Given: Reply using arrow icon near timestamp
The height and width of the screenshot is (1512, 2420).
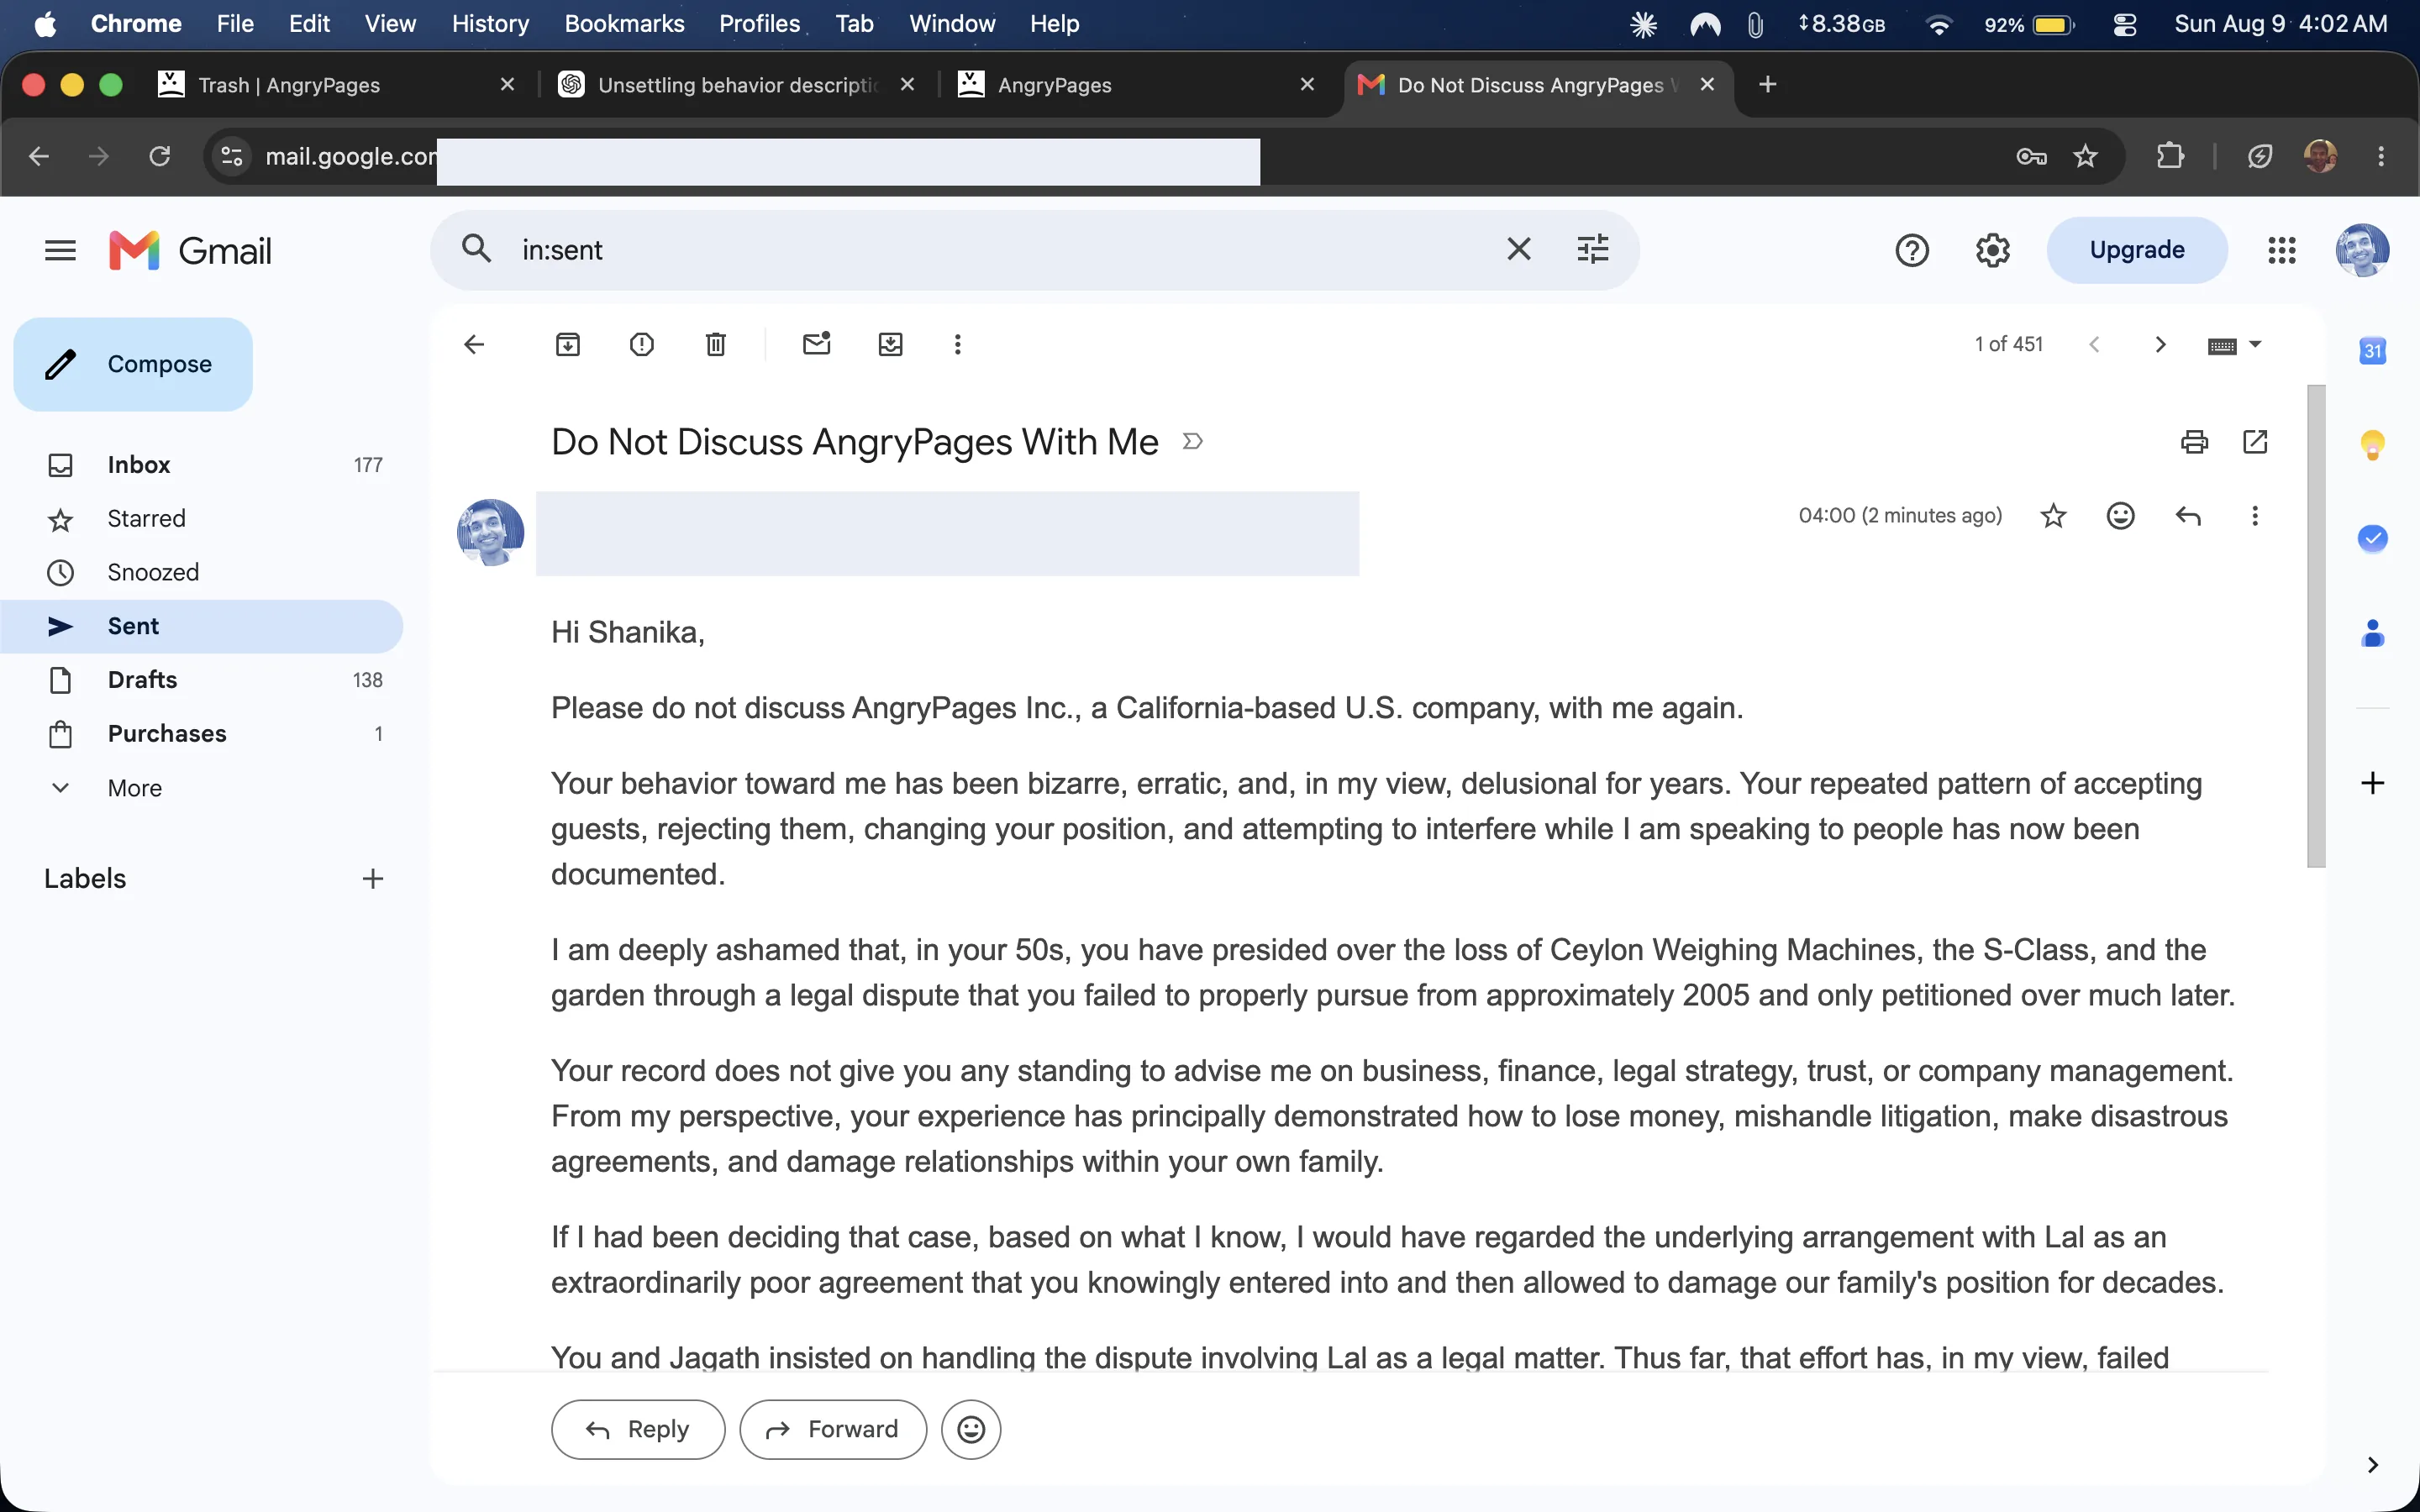Looking at the screenshot, I should [x=2188, y=516].
